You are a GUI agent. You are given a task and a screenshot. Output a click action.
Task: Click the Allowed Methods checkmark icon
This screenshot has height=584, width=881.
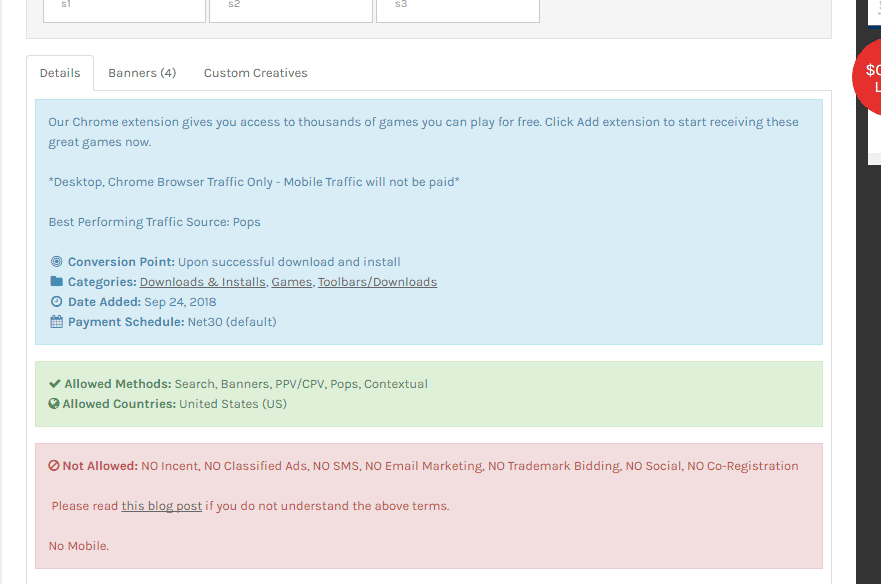pos(55,383)
